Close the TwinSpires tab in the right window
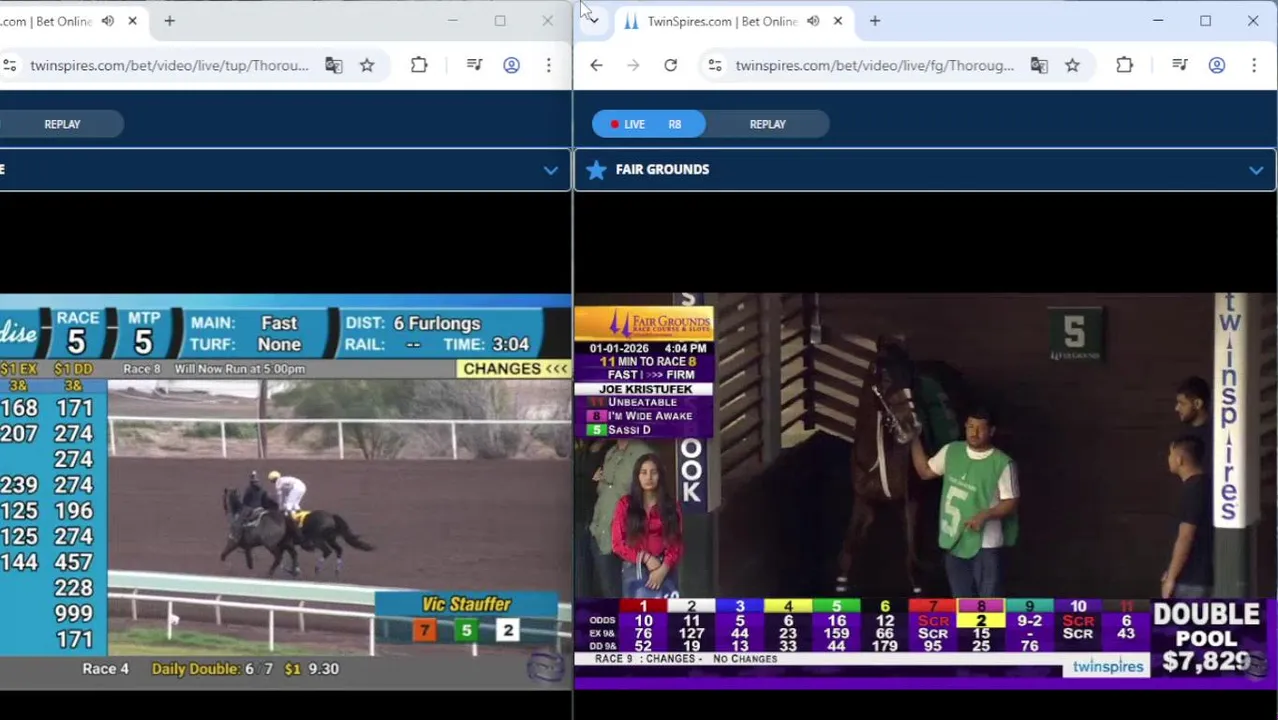This screenshot has height=720, width=1278. 838,21
